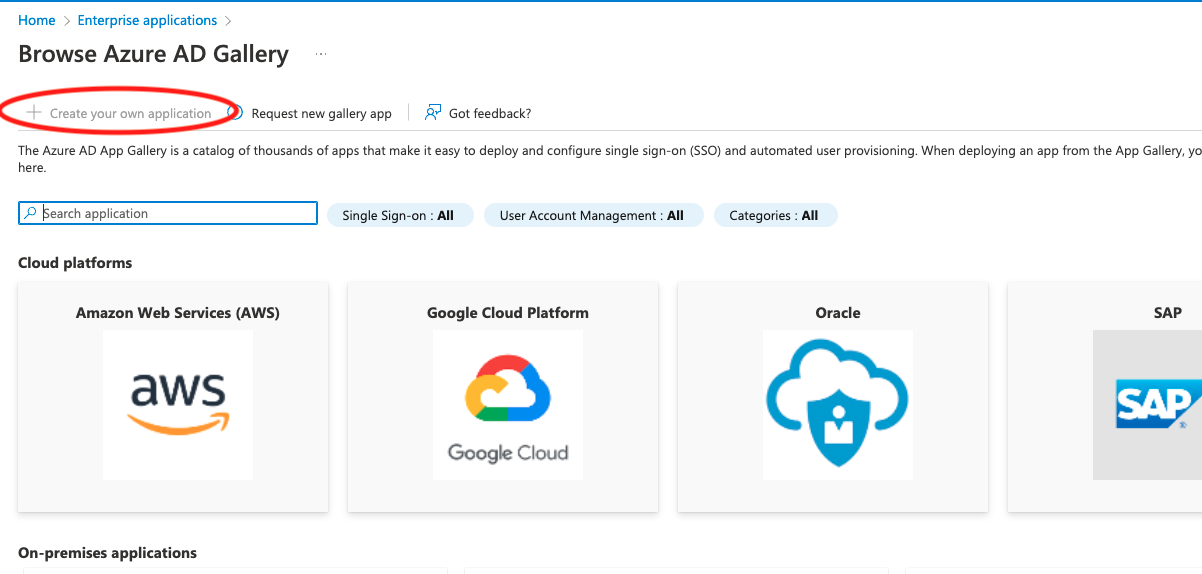The width and height of the screenshot is (1202, 574).
Task: Select the Oracle tile
Action: 833,397
